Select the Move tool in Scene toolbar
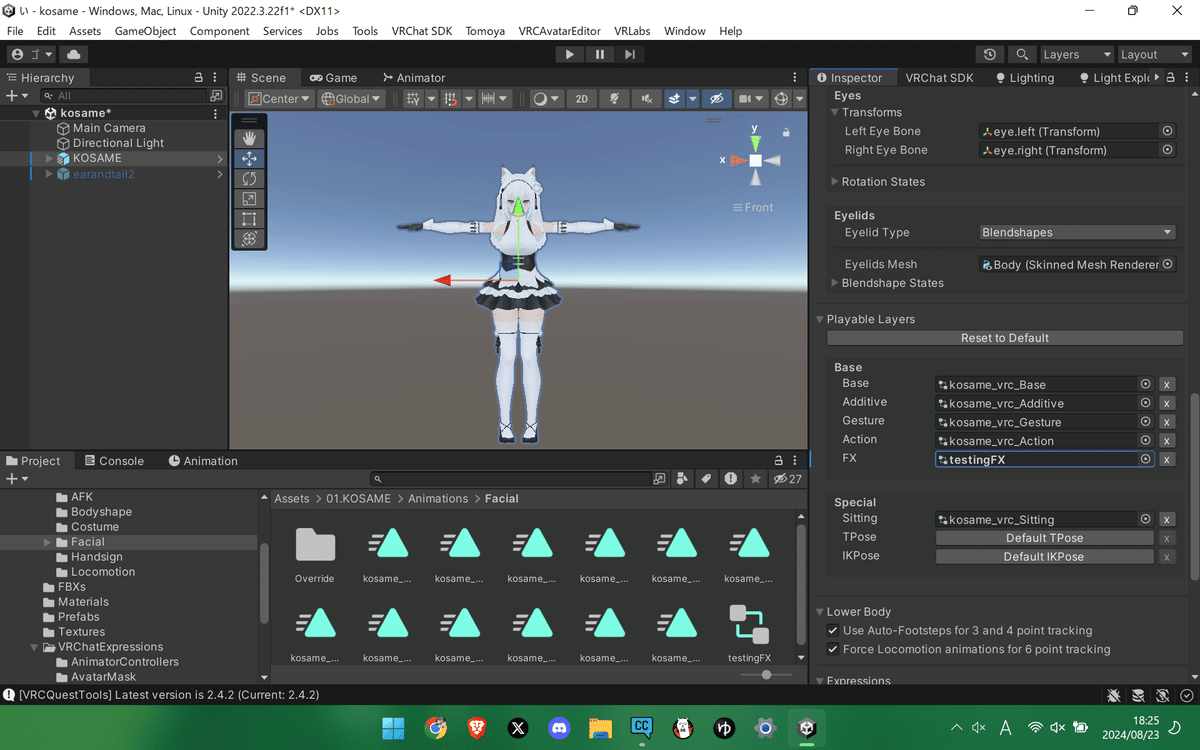This screenshot has height=750, width=1200. (x=250, y=158)
